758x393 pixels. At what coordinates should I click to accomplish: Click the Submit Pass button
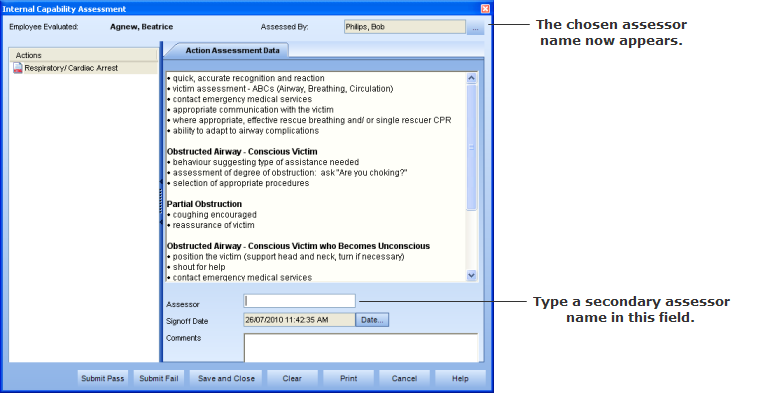coord(102,378)
